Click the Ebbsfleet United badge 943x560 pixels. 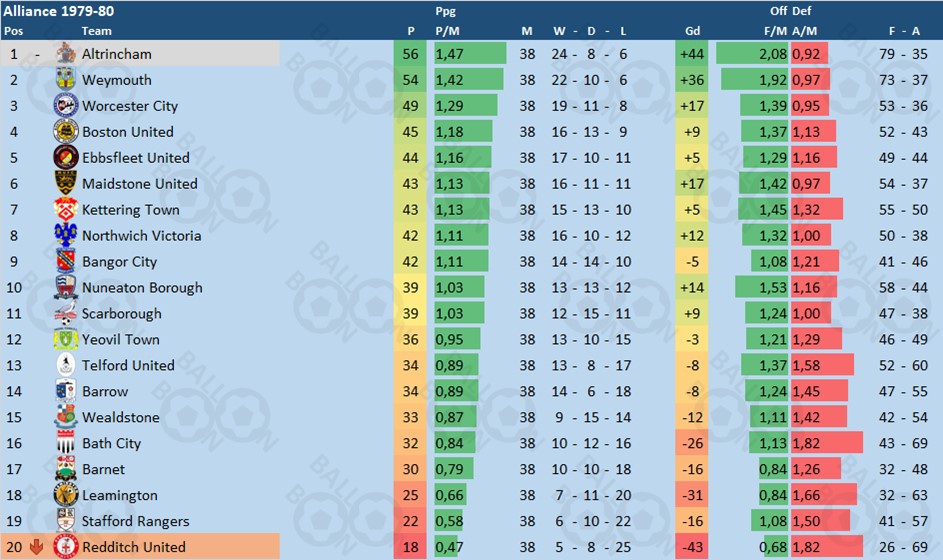coord(66,157)
